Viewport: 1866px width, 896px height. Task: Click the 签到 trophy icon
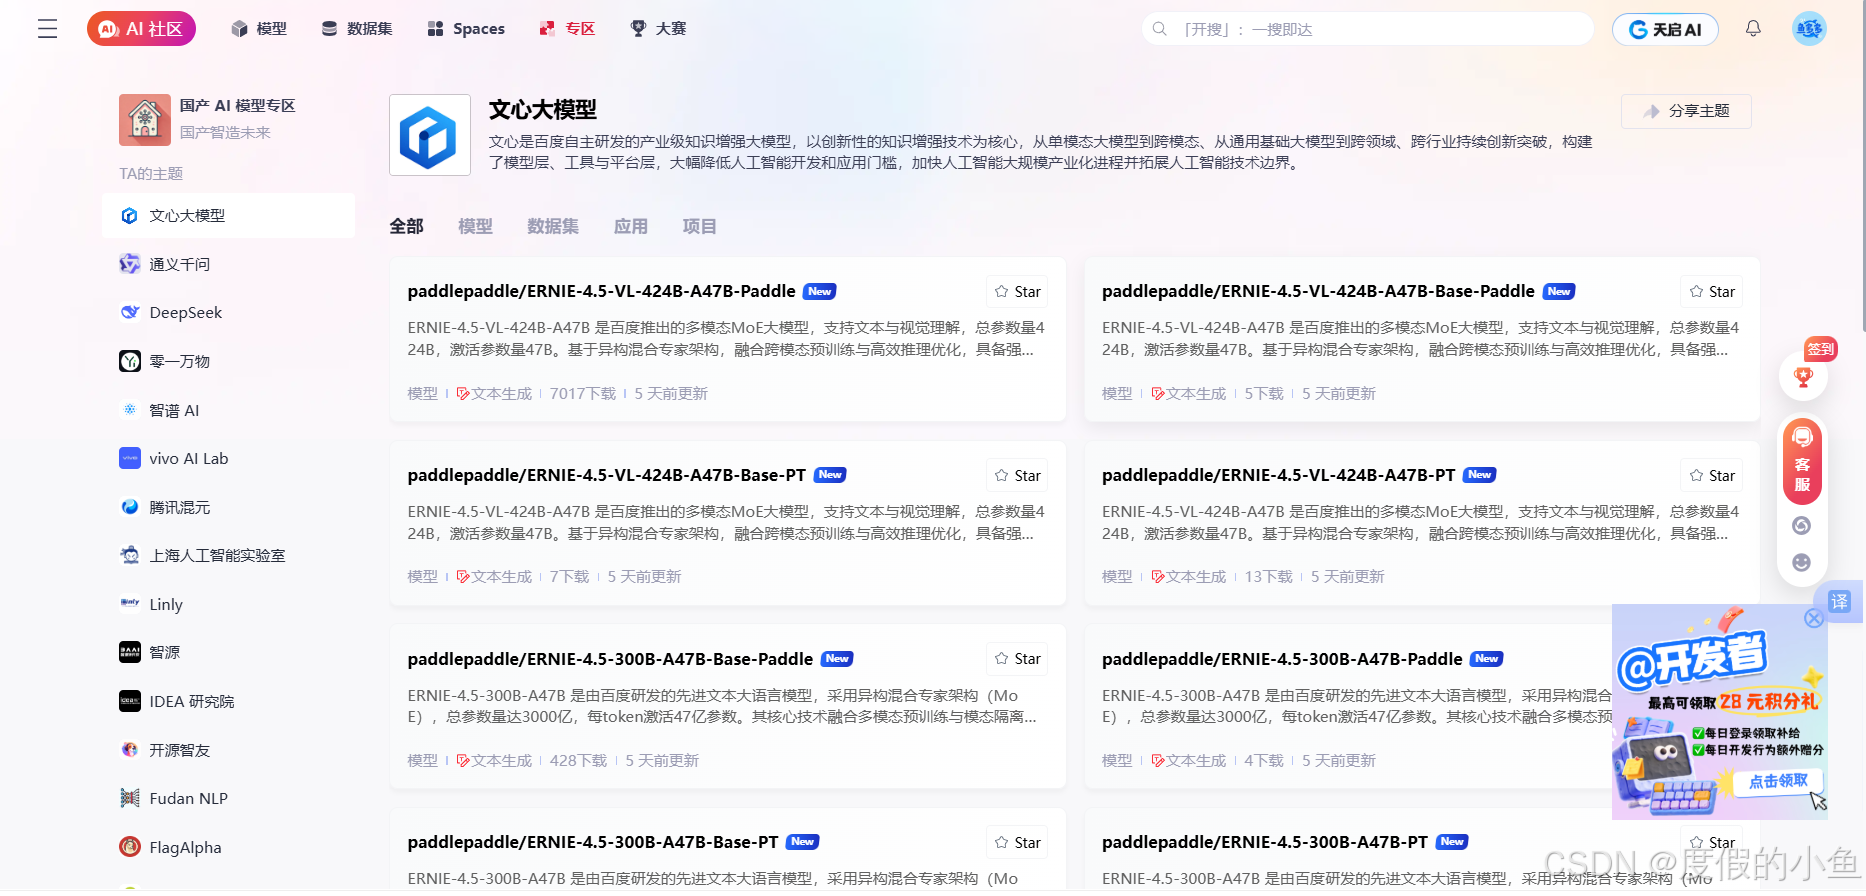click(1803, 376)
